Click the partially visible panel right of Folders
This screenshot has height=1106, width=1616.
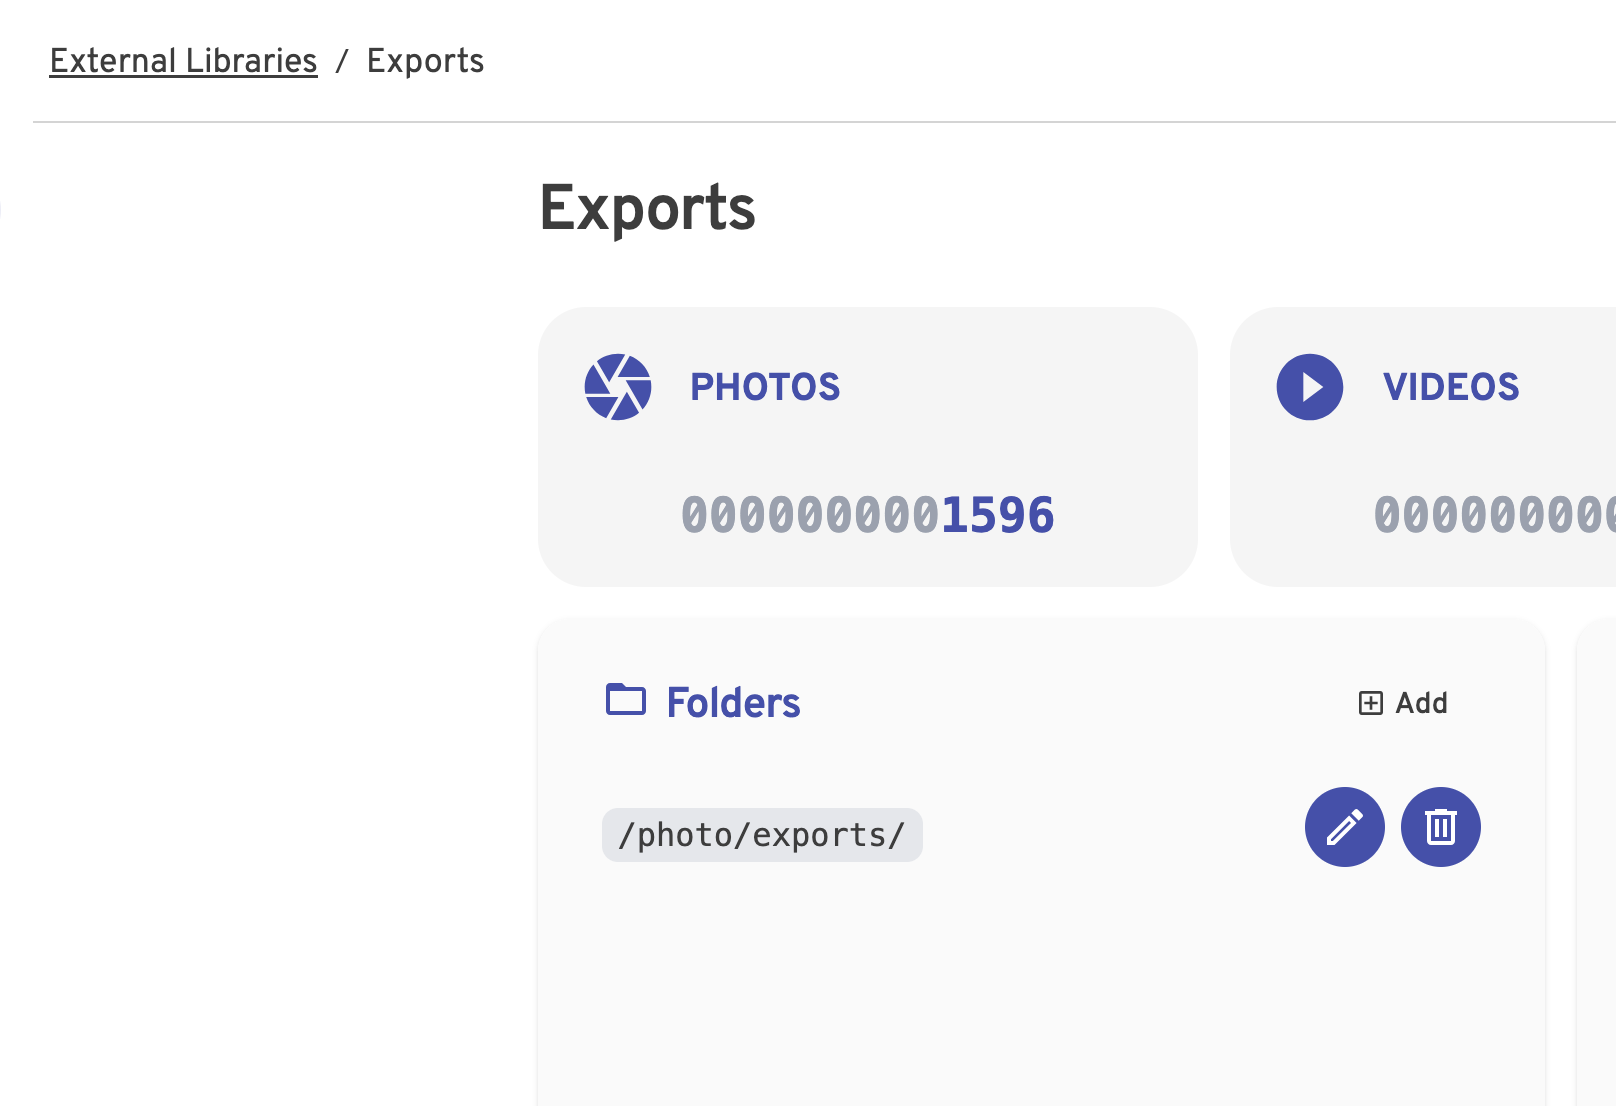click(1596, 860)
